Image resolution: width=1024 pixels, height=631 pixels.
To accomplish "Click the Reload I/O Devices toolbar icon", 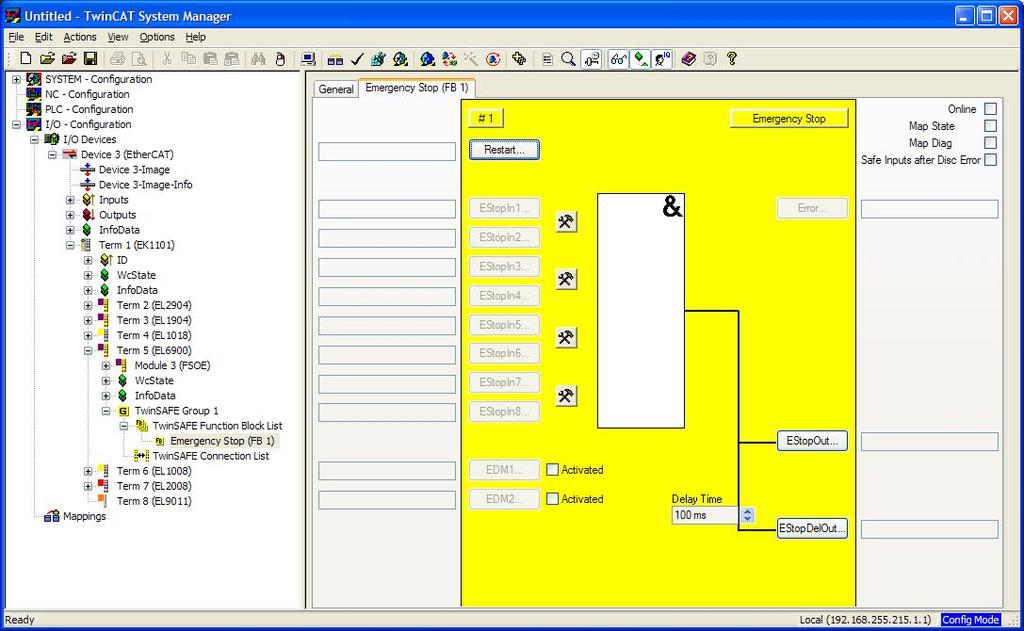I will pos(449,59).
